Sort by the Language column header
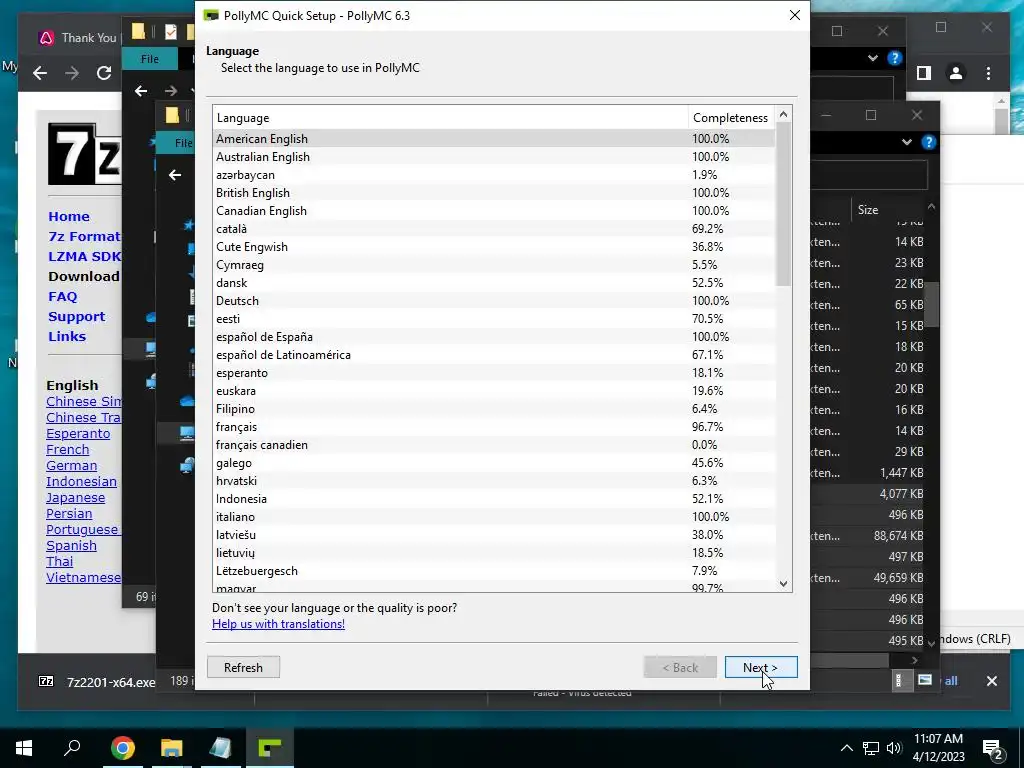Image resolution: width=1024 pixels, height=768 pixels. 450,118
